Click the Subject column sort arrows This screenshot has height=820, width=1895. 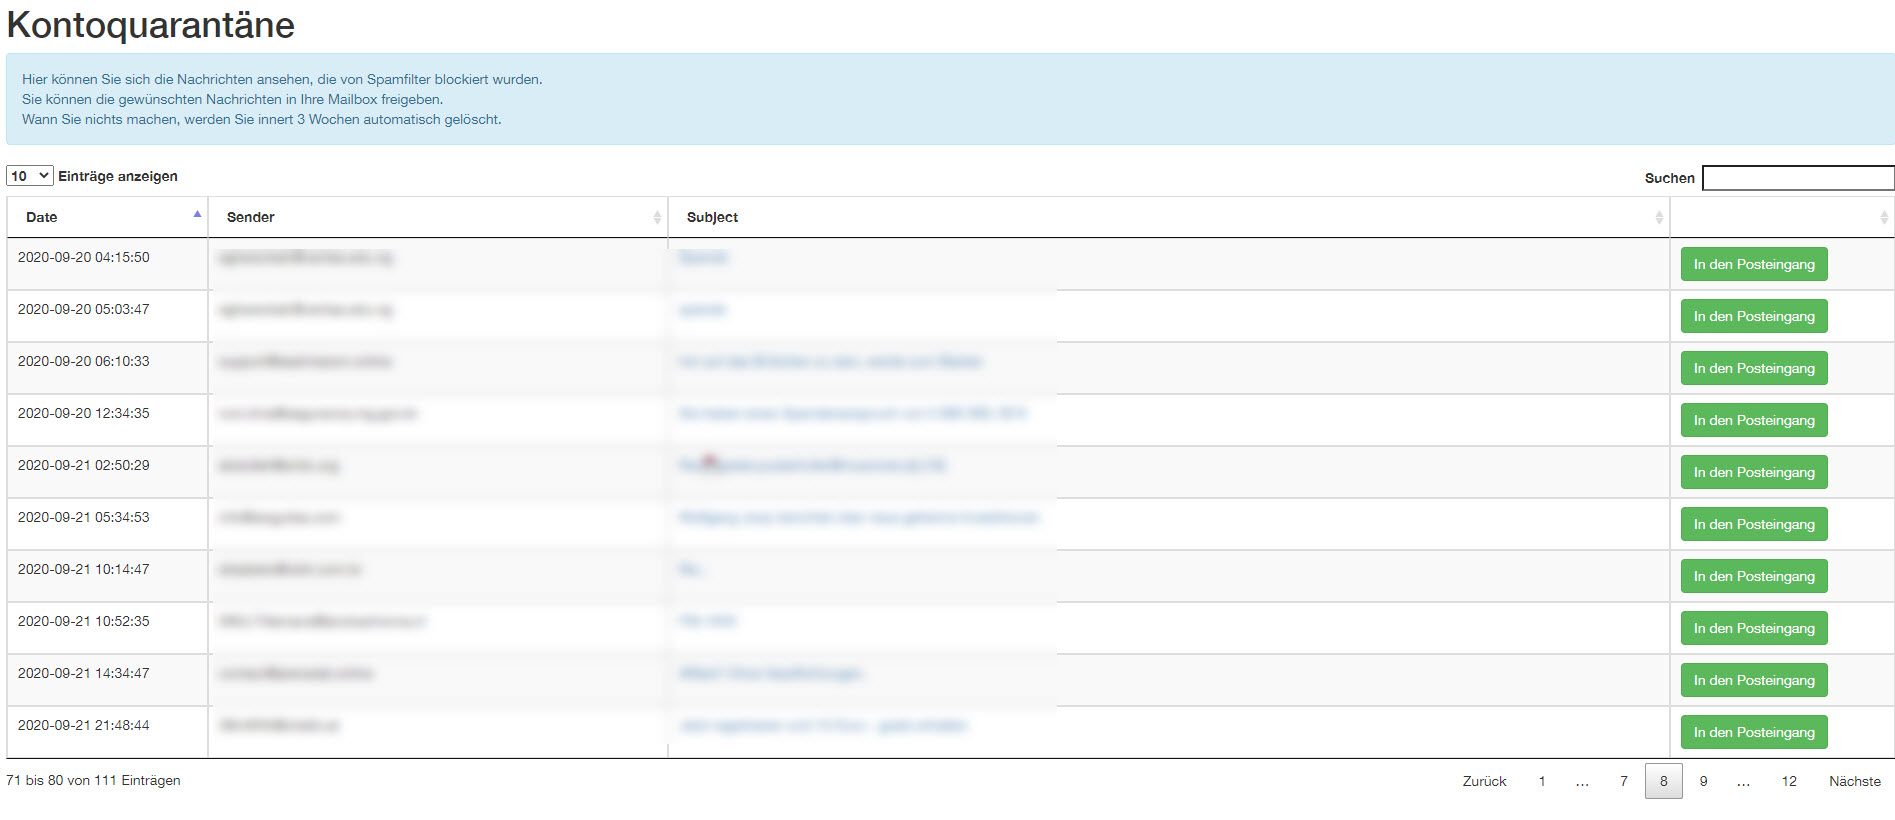(1659, 217)
